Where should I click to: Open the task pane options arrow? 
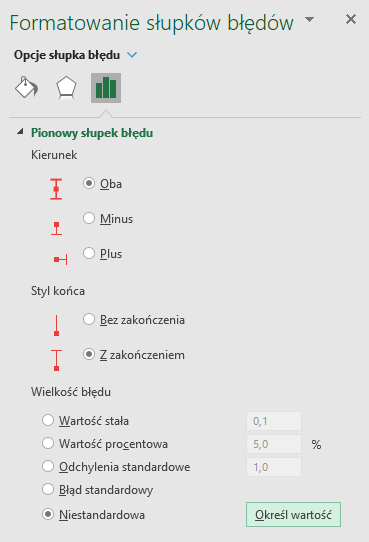[x=310, y=19]
